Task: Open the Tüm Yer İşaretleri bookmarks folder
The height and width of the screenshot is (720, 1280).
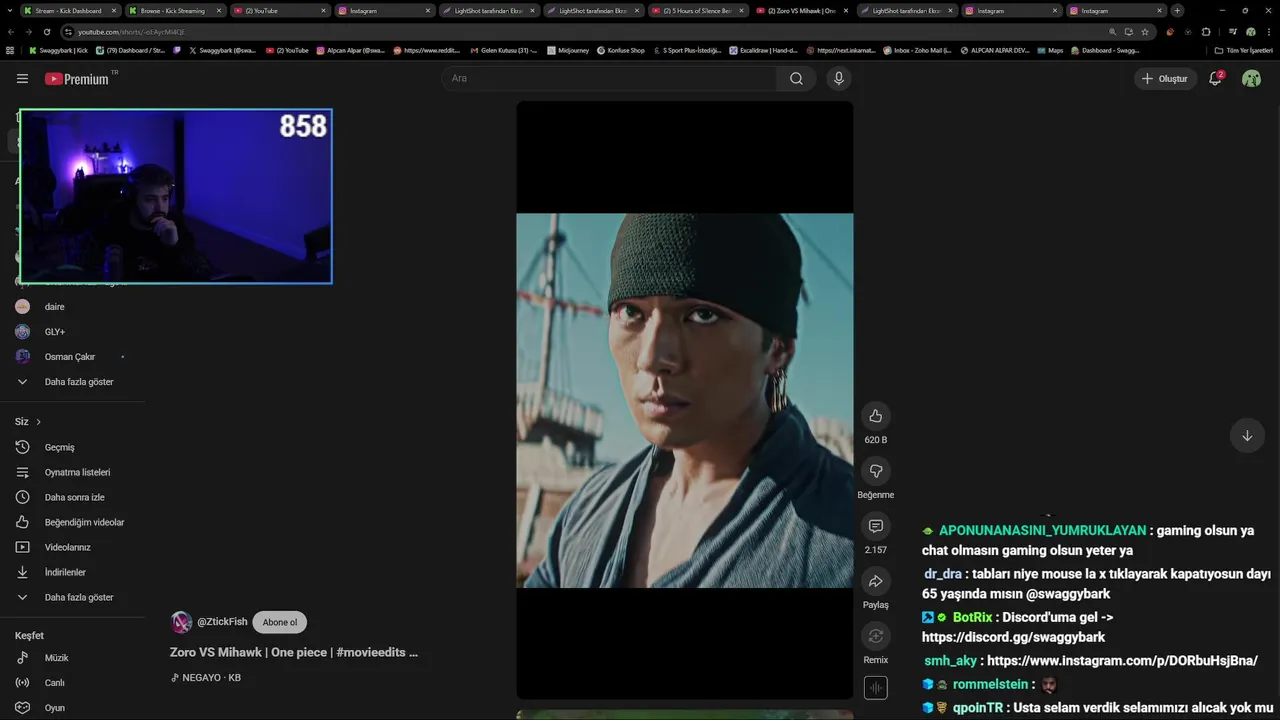Action: pos(1243,50)
